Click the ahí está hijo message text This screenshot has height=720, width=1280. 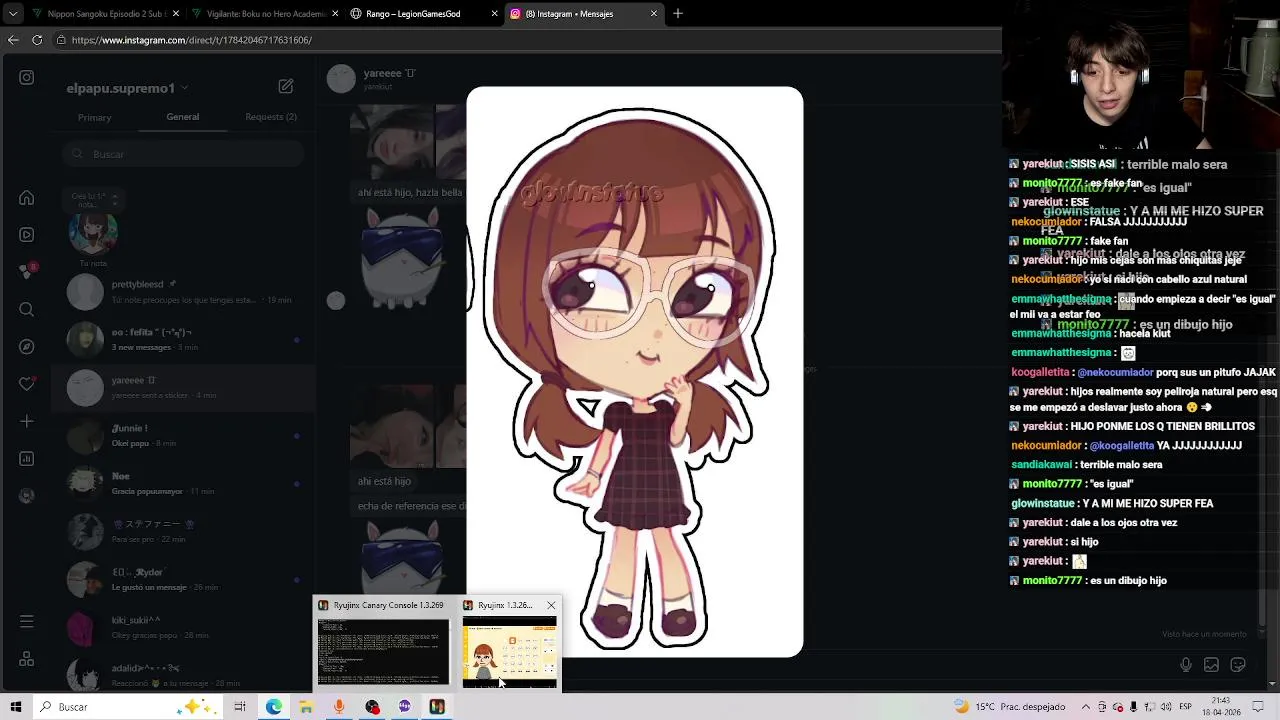click(384, 481)
